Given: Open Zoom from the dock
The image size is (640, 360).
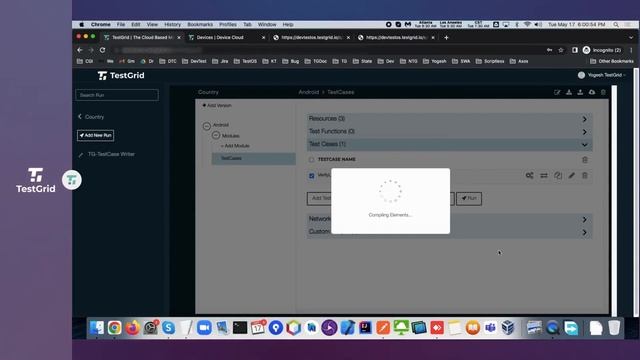Looking at the screenshot, I should [x=204, y=328].
